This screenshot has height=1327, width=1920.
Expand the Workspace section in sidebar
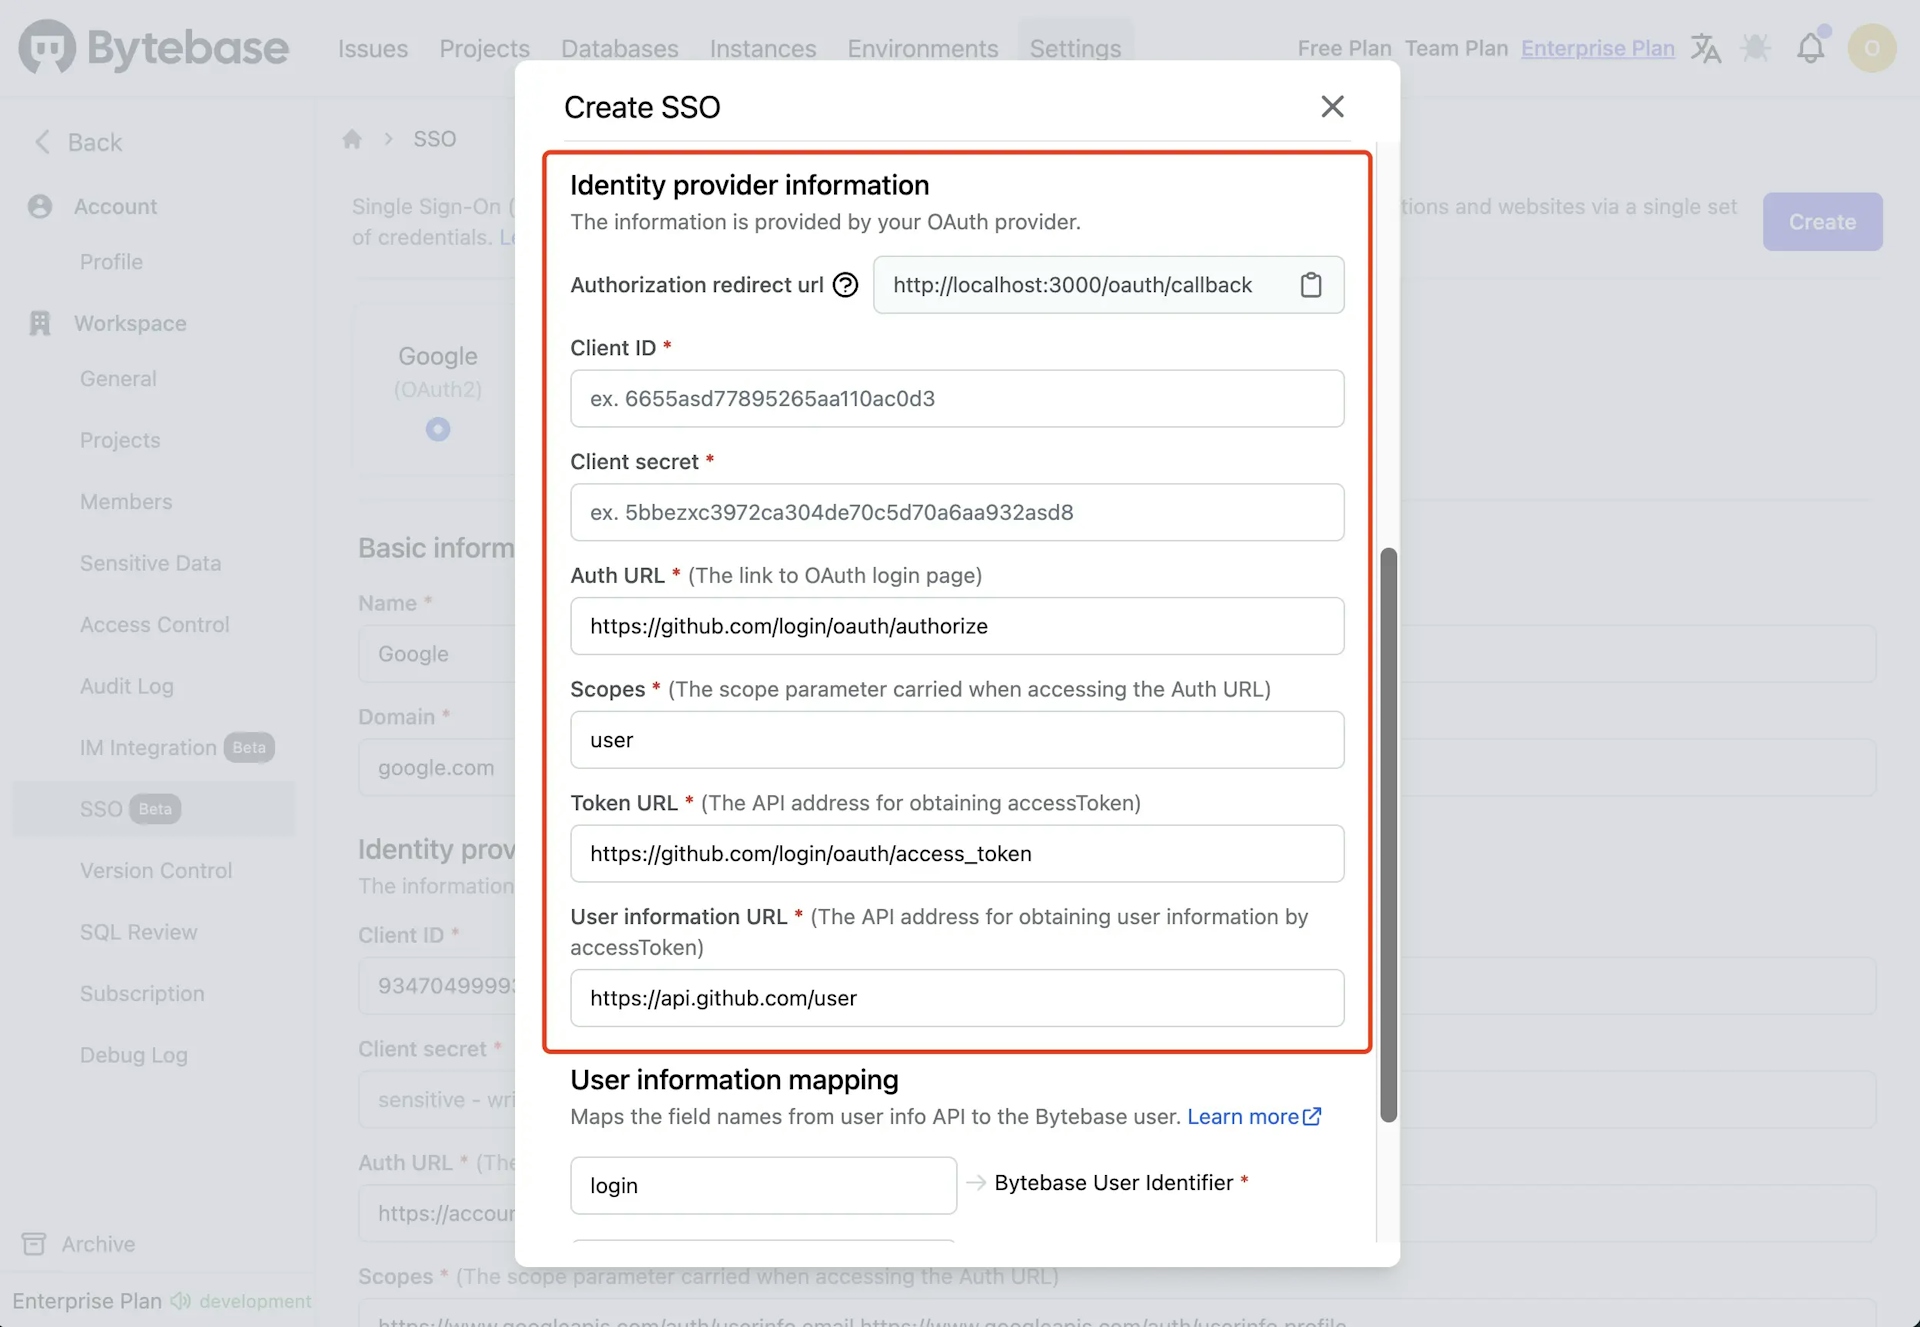click(x=130, y=324)
